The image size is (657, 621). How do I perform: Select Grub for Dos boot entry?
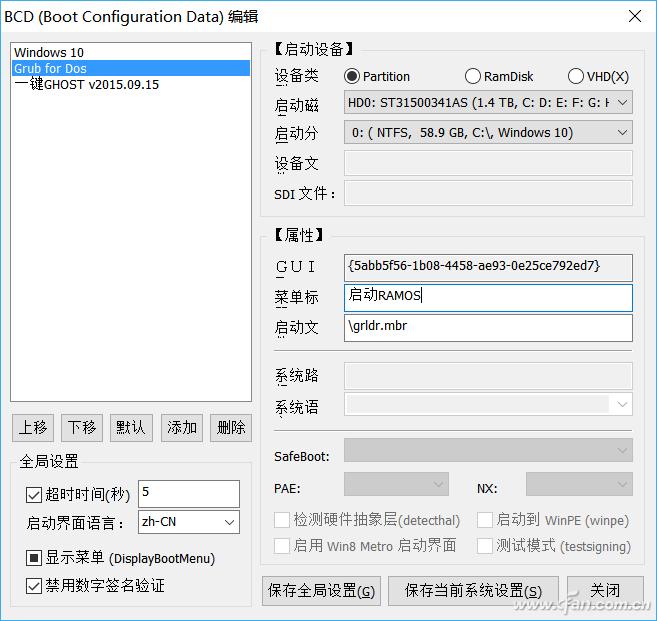(x=50, y=68)
